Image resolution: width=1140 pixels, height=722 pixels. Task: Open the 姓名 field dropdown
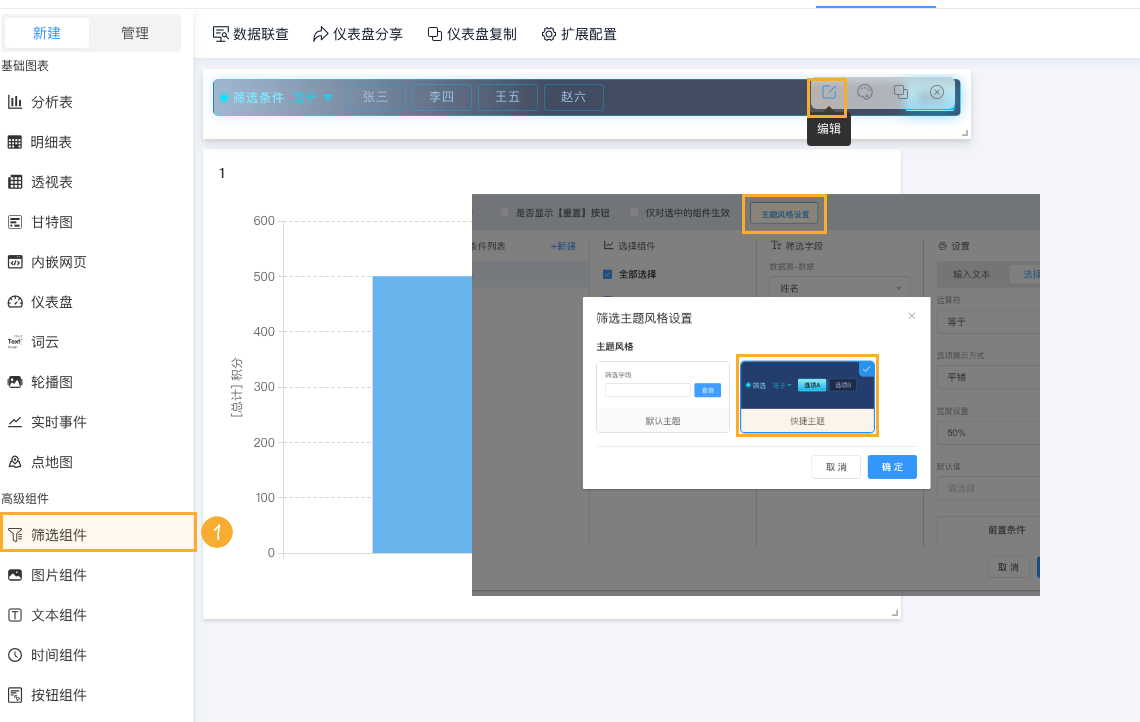[840, 288]
